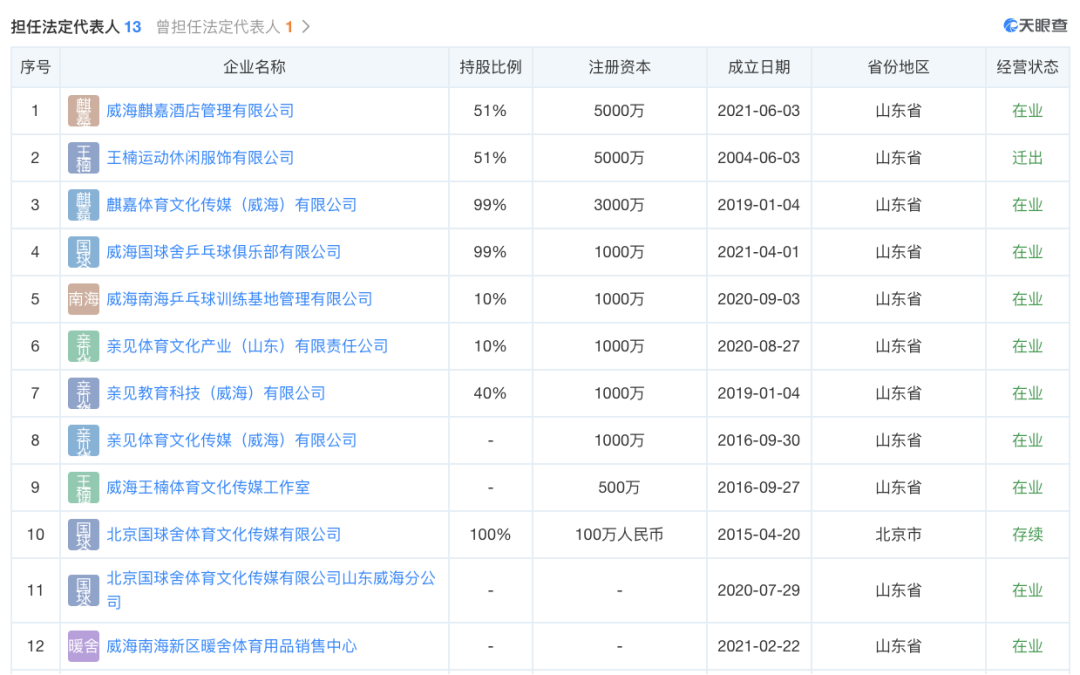Click the 经营状态 column header
The height and width of the screenshot is (675, 1080).
coord(1027,68)
